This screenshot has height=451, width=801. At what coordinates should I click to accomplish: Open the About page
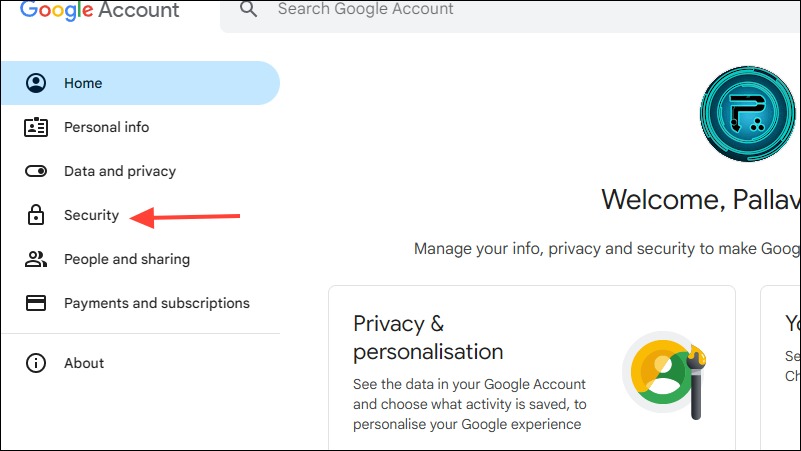[140, 363]
